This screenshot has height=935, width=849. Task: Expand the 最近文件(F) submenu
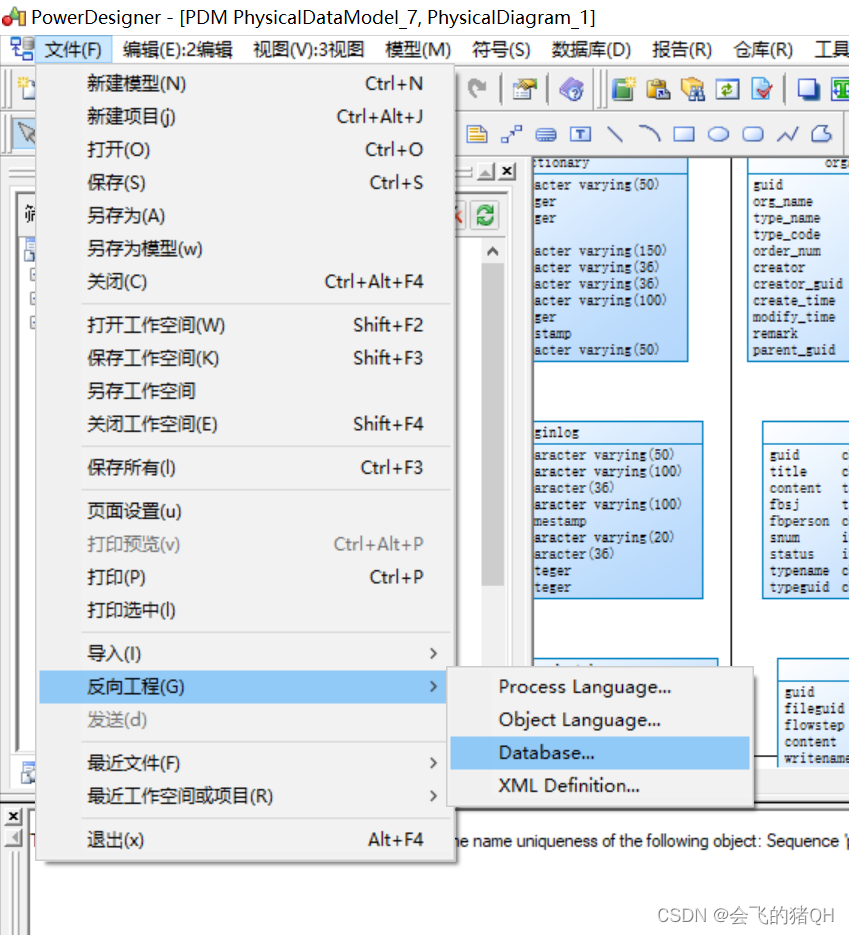point(243,763)
